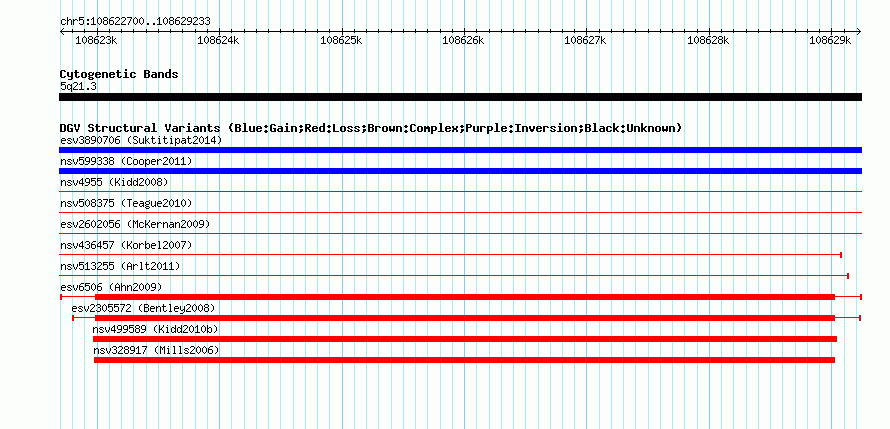
Task: Open variant label nsv4955 (Kidd2008)
Action: pos(114,182)
